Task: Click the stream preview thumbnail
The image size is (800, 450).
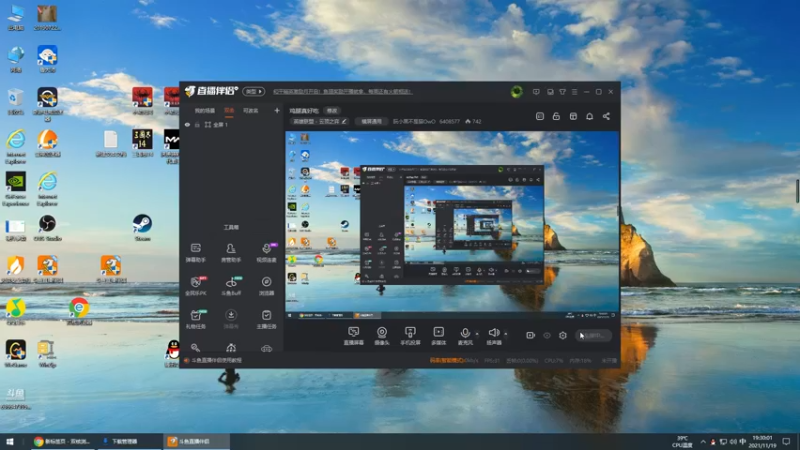Action: [x=452, y=225]
